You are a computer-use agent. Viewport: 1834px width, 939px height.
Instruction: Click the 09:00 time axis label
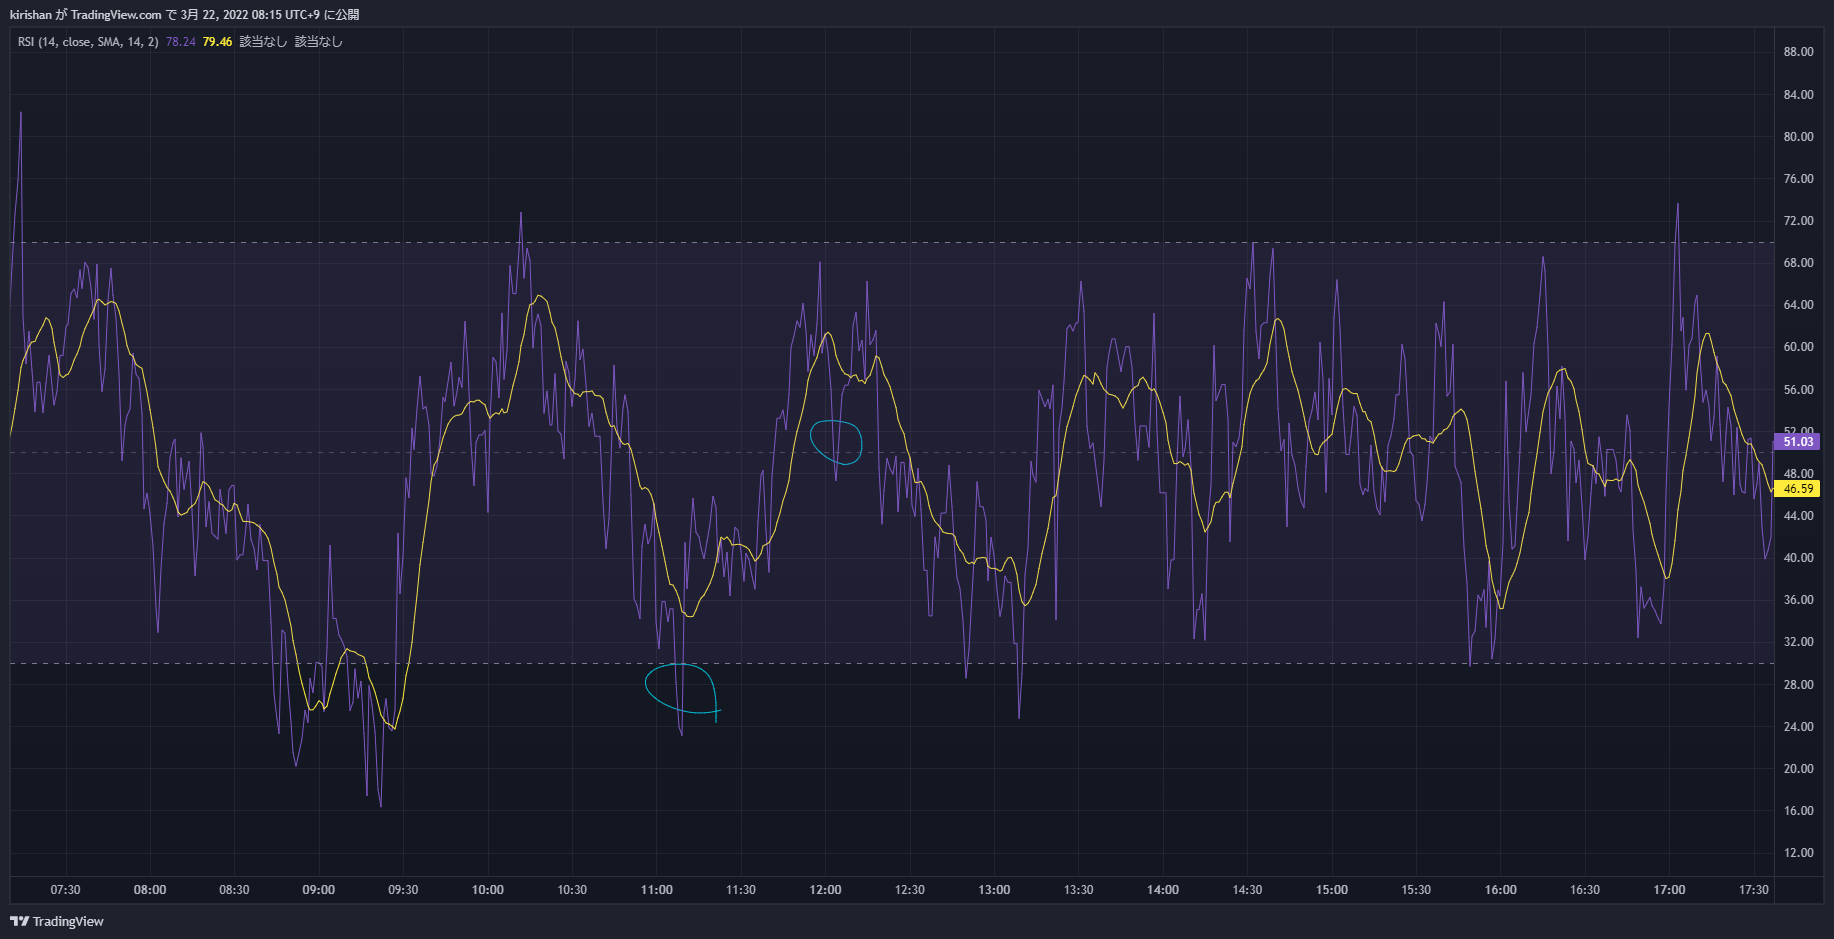pyautogui.click(x=318, y=890)
